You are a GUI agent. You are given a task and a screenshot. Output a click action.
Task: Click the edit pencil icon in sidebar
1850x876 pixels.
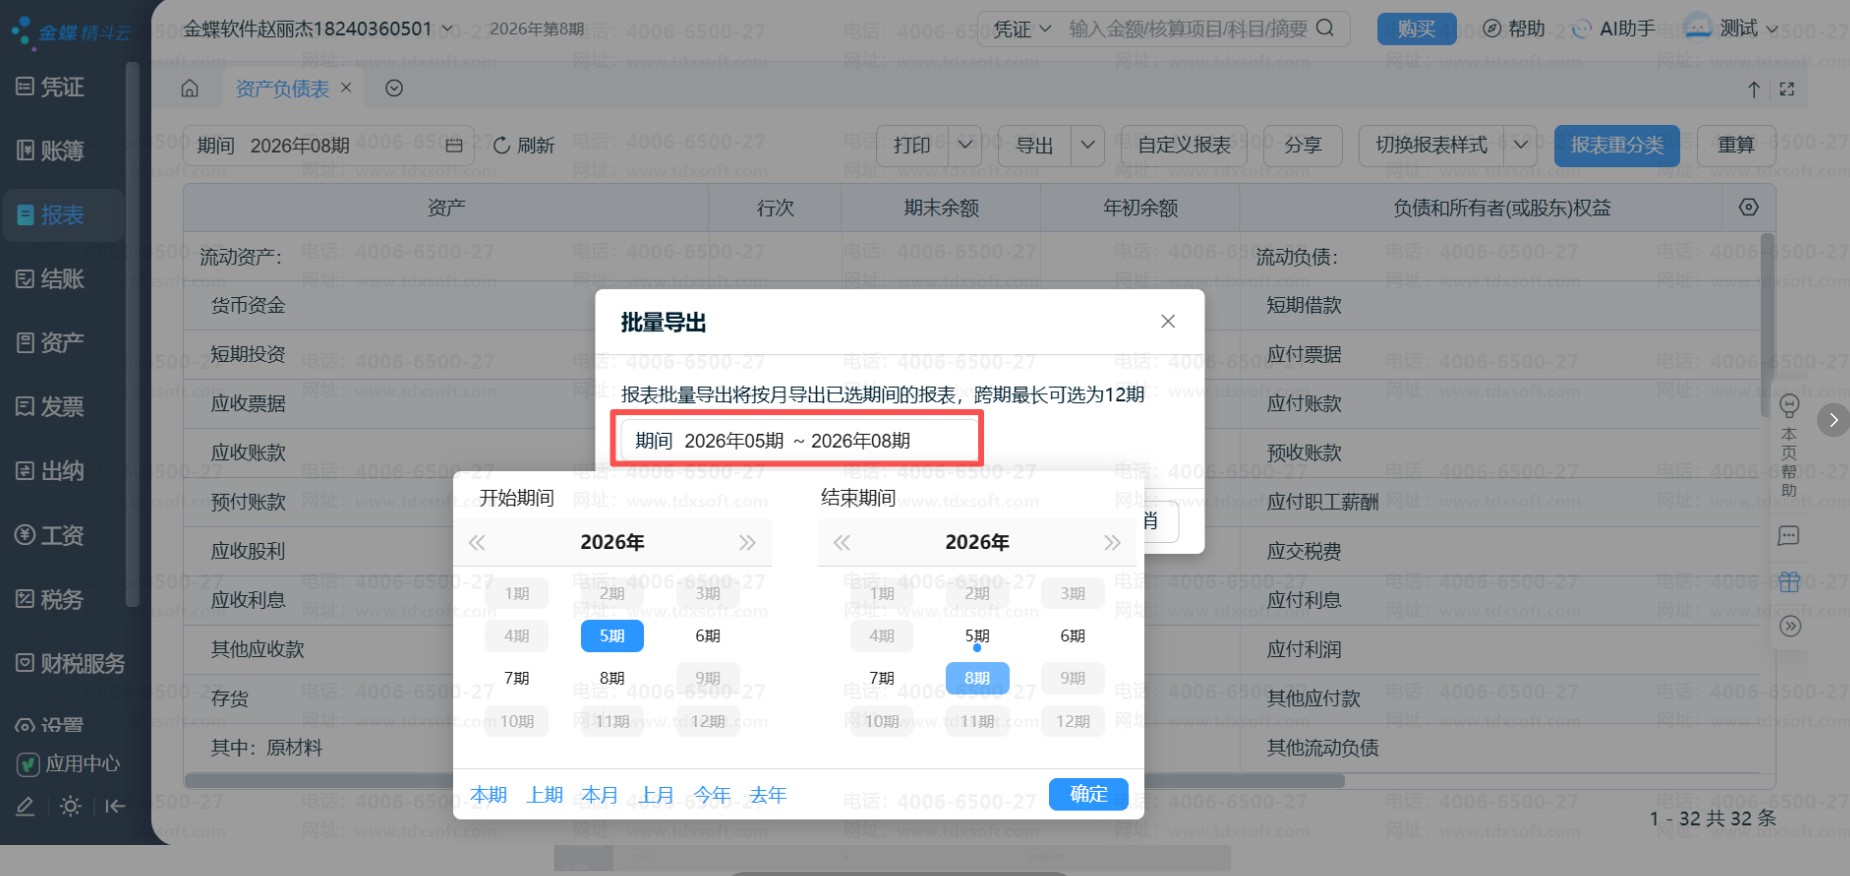pyautogui.click(x=26, y=806)
